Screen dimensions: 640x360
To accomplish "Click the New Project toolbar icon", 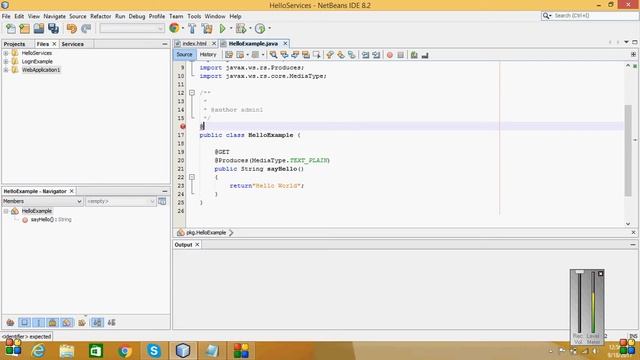I will pyautogui.click(x=24, y=29).
